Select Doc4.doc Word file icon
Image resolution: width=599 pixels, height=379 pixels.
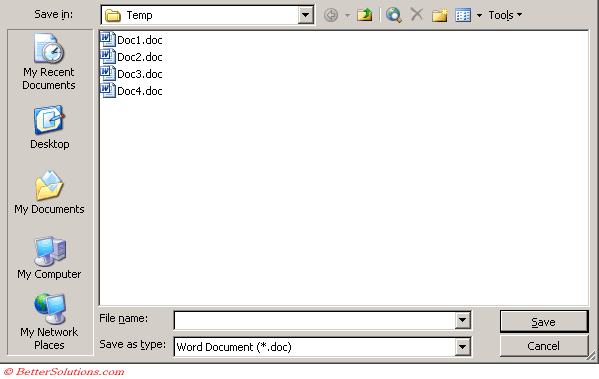pyautogui.click(x=108, y=91)
